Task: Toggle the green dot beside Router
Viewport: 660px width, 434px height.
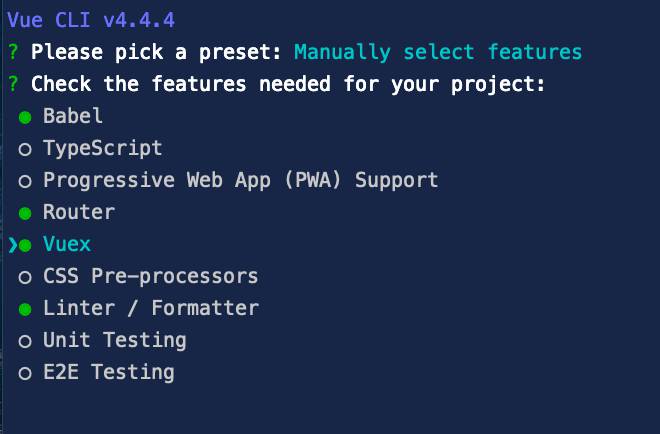Action: [25, 213]
